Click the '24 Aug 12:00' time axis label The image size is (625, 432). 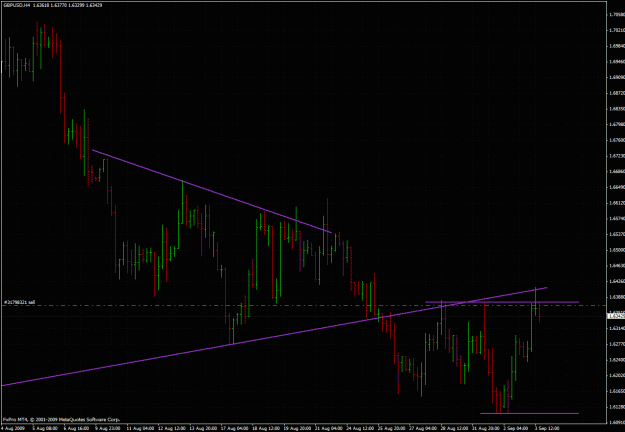point(358,428)
